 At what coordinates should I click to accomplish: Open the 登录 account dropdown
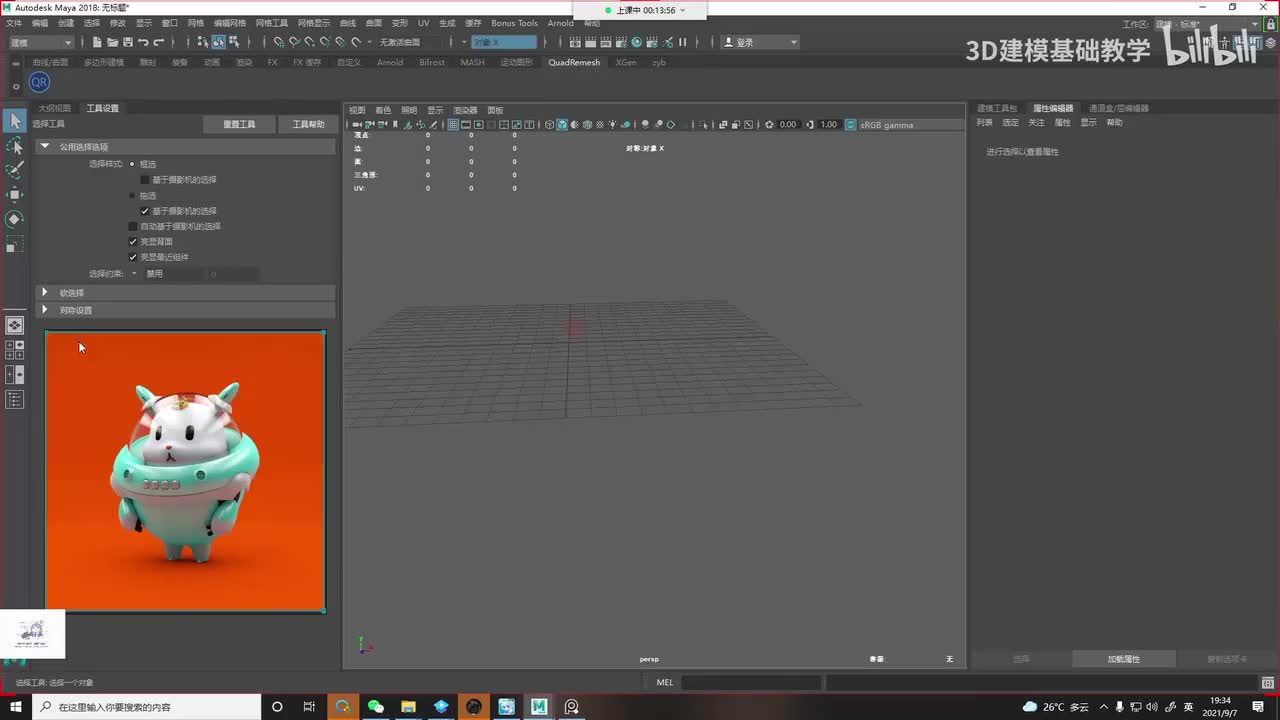click(760, 42)
